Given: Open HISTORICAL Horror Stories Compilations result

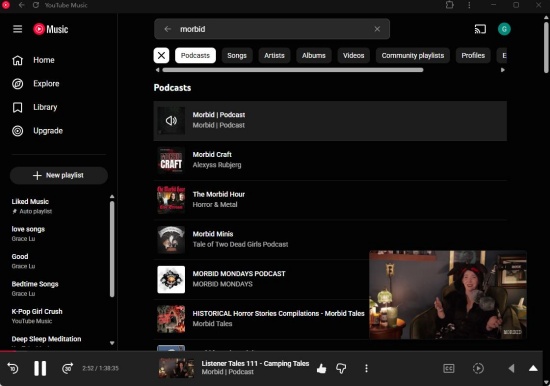Looking at the screenshot, I should (261, 319).
